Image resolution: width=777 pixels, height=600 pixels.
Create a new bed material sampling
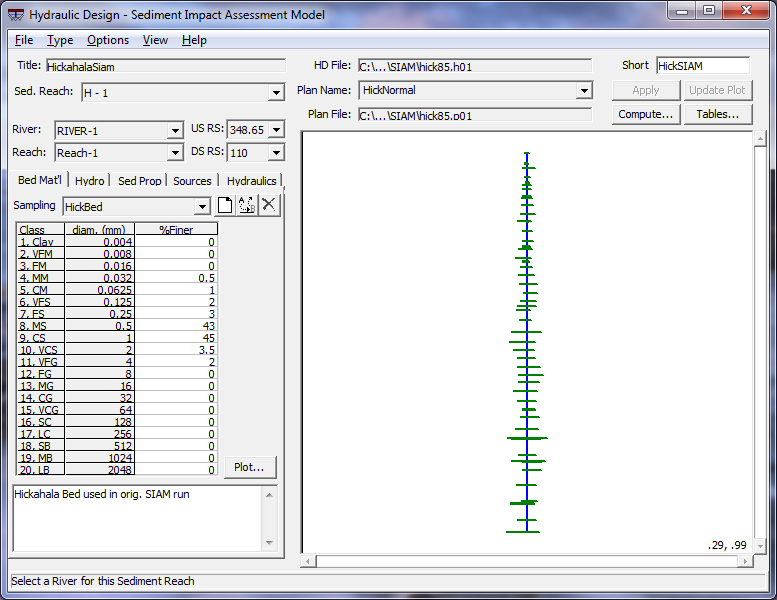pos(225,205)
